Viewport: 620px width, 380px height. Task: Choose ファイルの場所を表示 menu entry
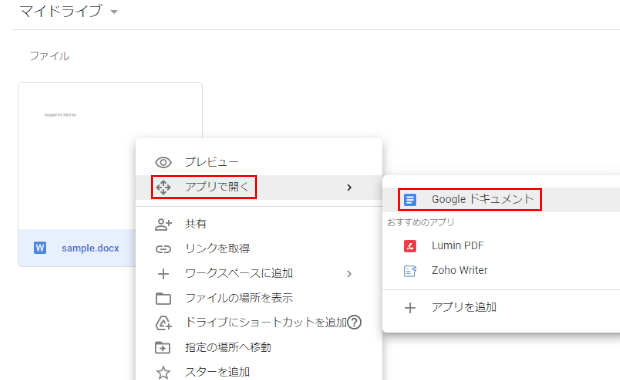(x=259, y=298)
